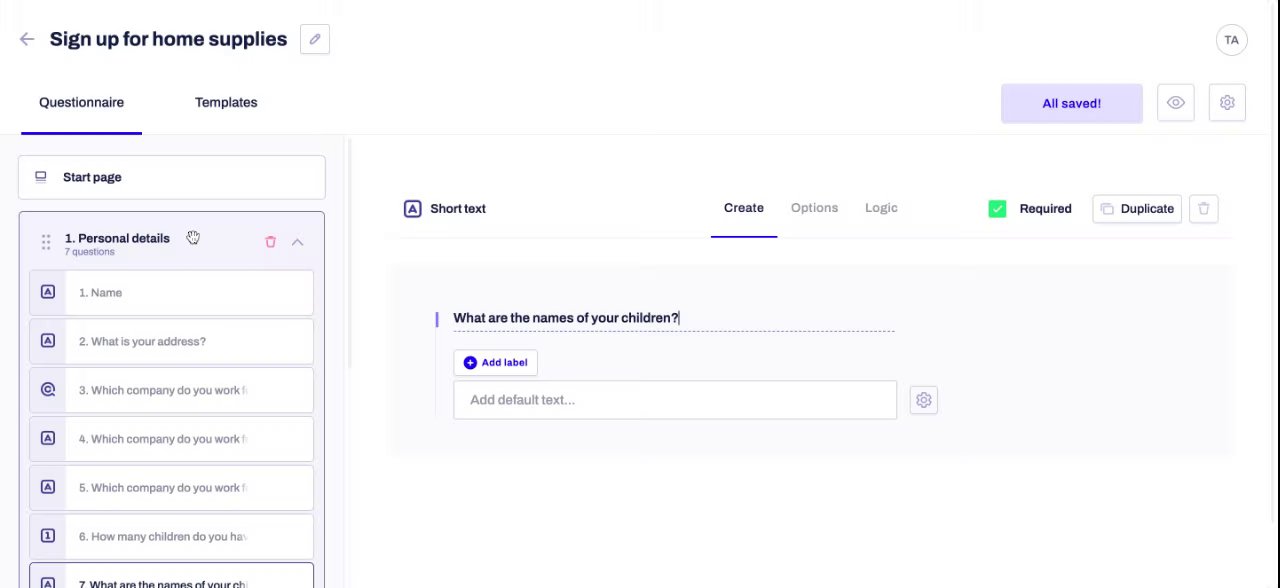
Task: Open default text field settings gear
Action: [x=924, y=400]
